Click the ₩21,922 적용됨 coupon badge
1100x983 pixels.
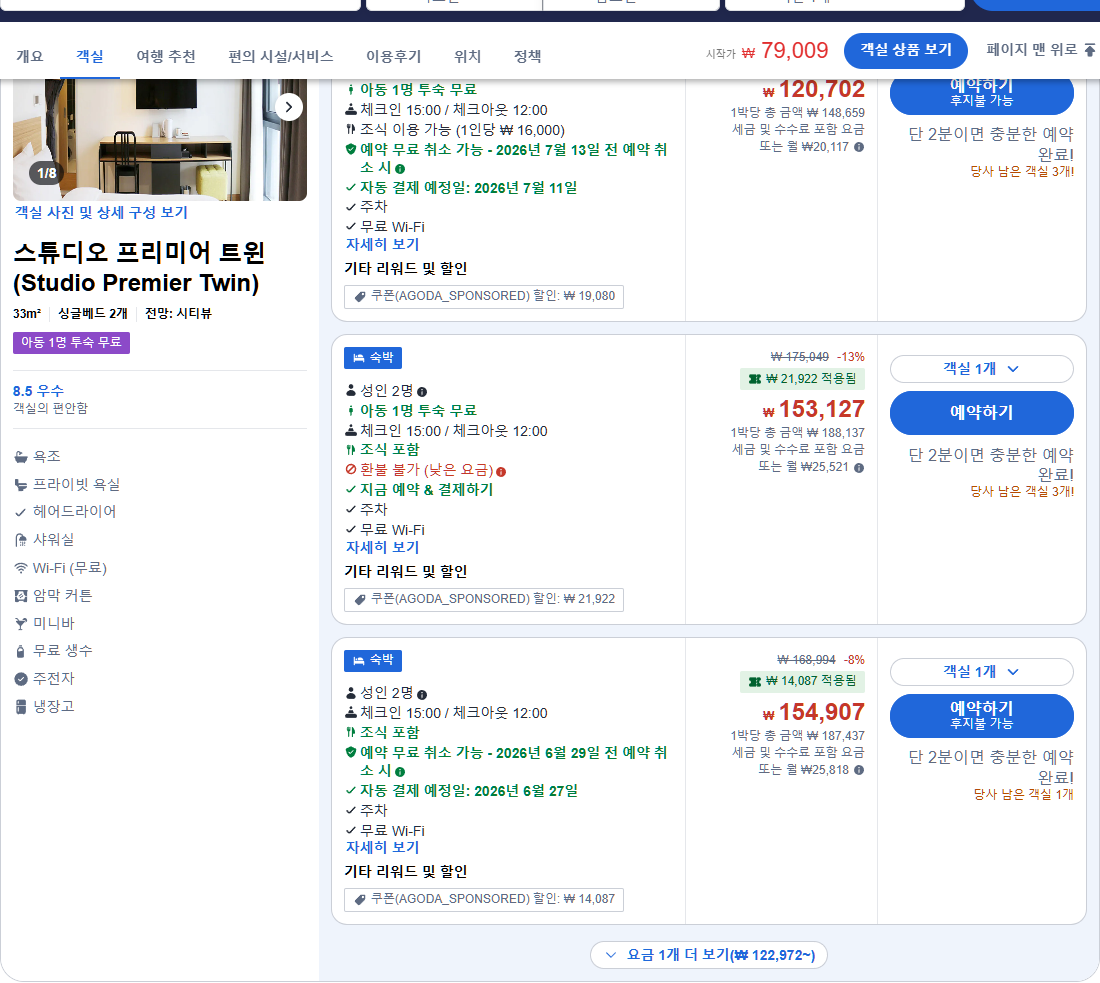coord(802,380)
